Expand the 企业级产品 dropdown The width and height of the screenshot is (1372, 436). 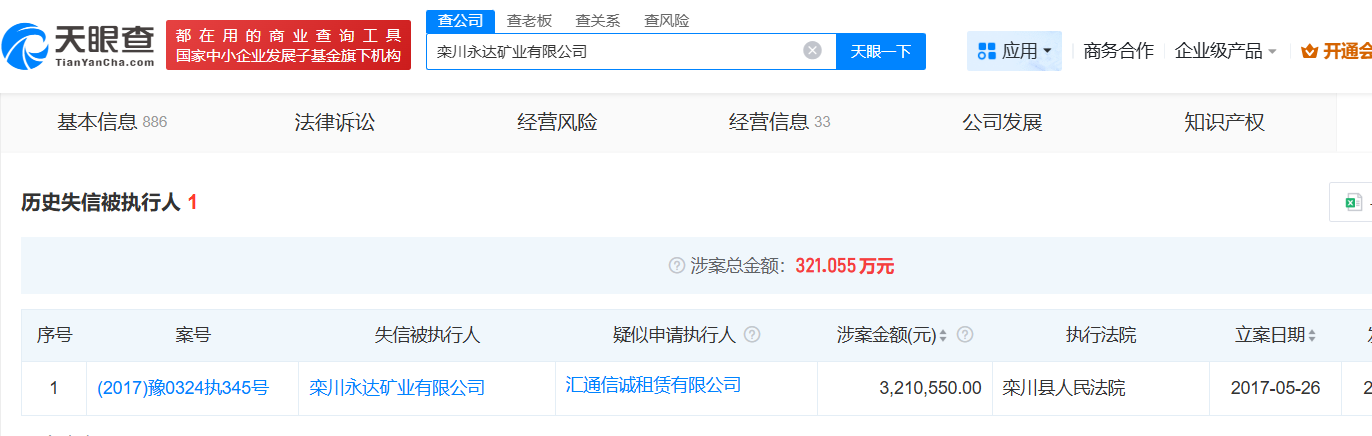pyautogui.click(x=1272, y=52)
